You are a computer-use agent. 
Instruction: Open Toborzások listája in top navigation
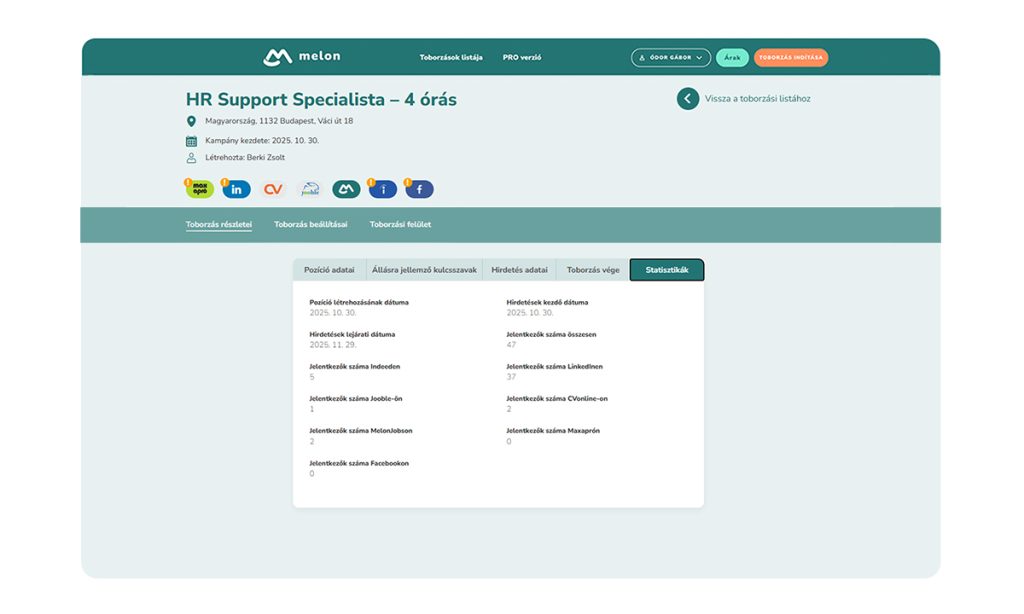pos(451,58)
